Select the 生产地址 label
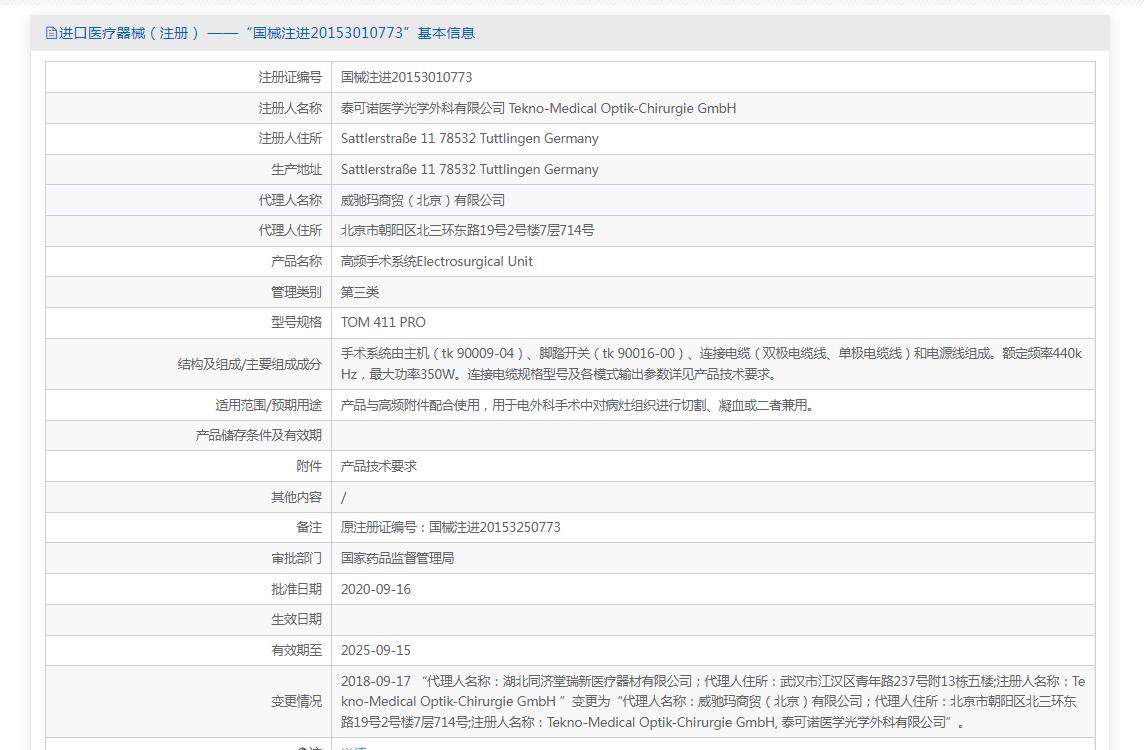This screenshot has height=750, width=1144. [296, 169]
